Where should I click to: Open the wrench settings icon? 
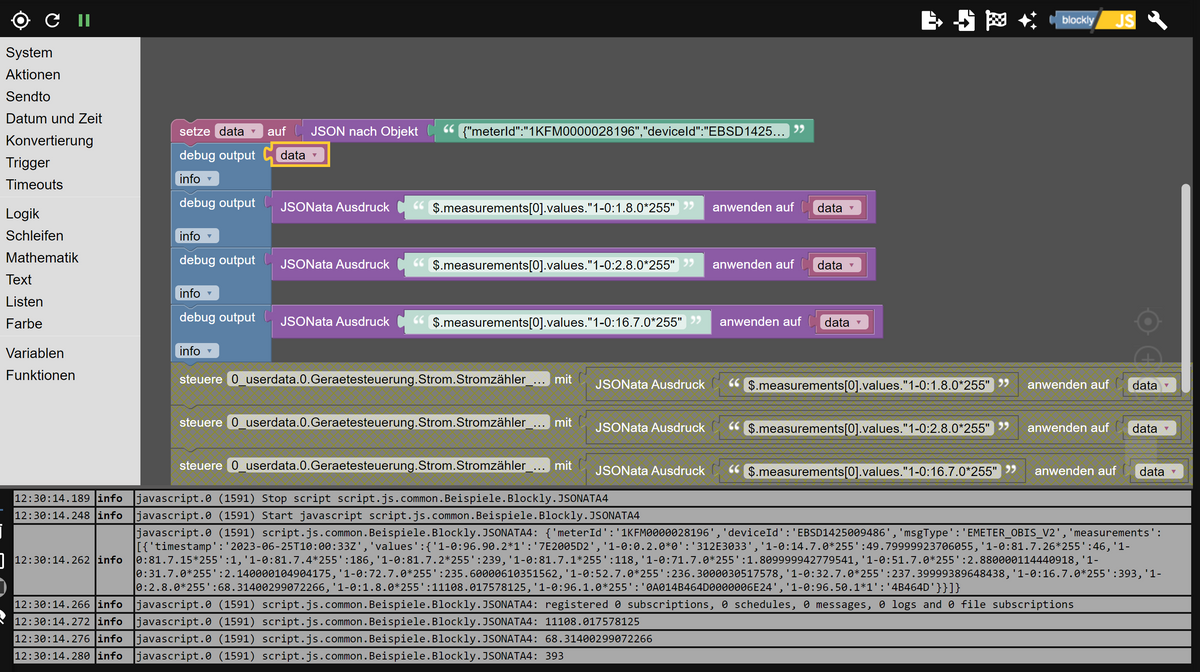point(1158,20)
